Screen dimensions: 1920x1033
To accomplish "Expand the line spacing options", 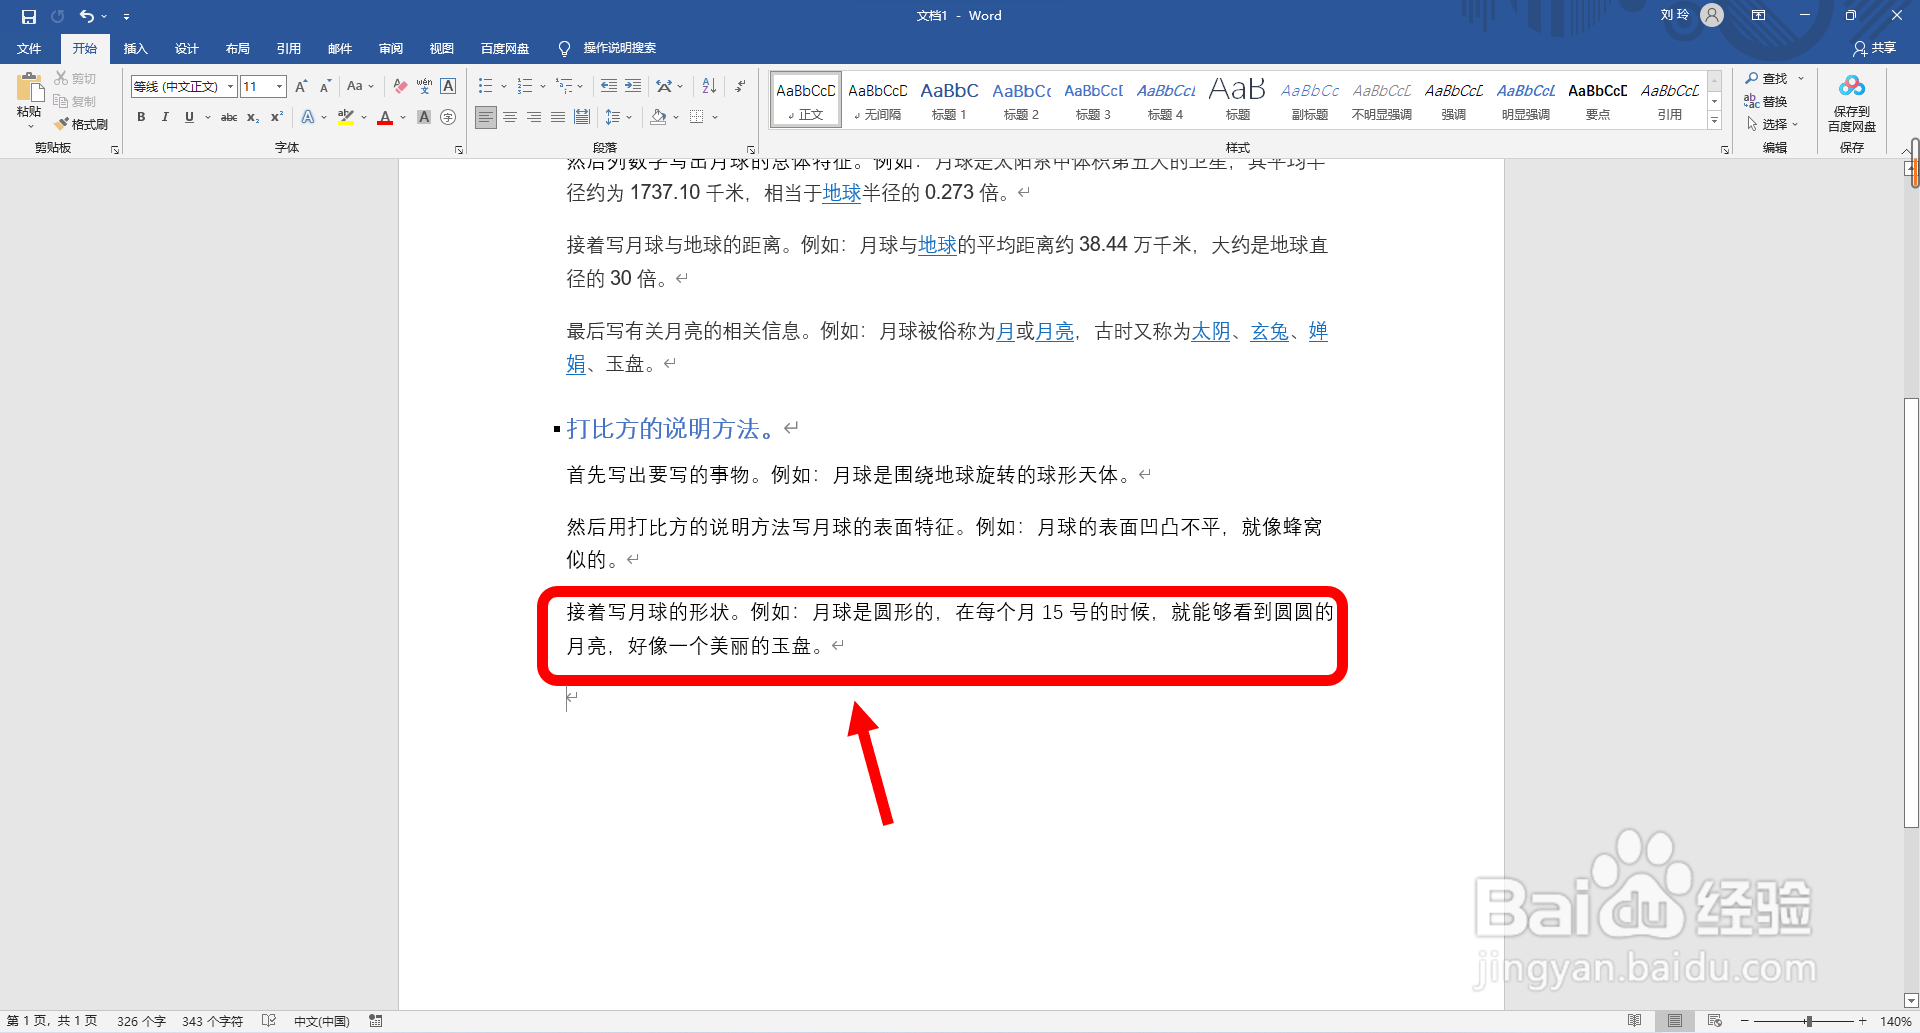I will coord(630,117).
